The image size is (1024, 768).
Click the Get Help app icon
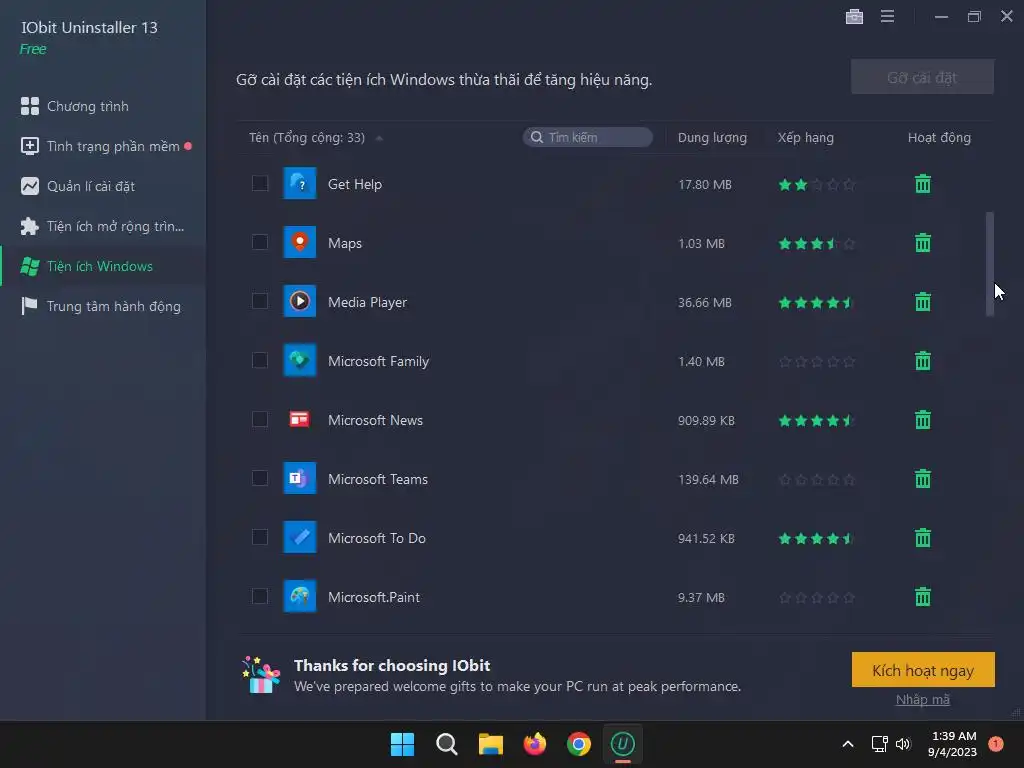(300, 184)
